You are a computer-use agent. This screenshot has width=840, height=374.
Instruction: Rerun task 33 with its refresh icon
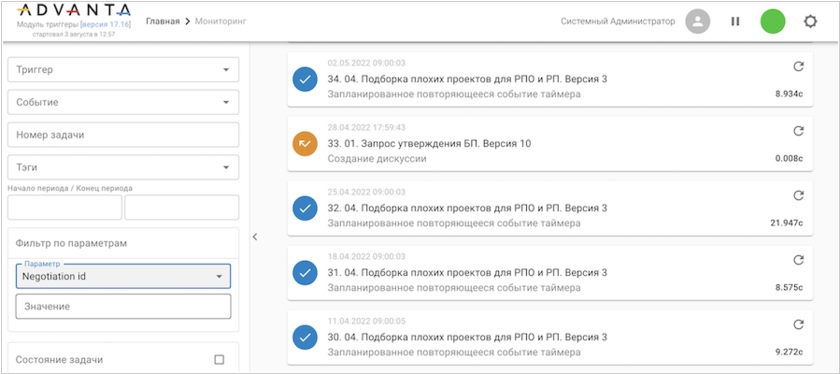pos(798,131)
